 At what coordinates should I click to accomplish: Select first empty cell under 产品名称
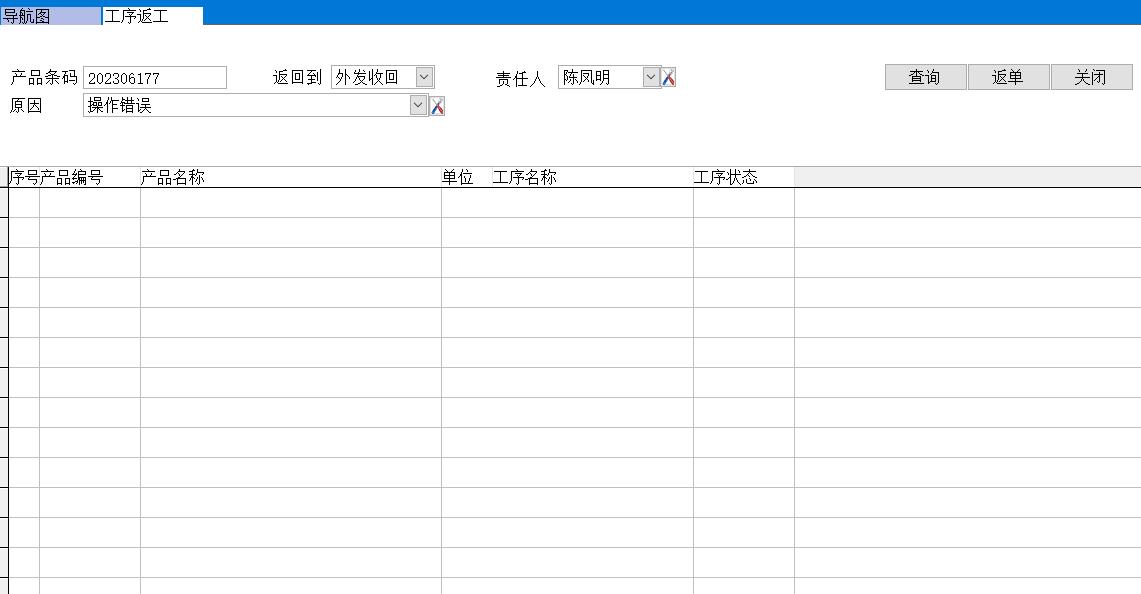click(290, 203)
